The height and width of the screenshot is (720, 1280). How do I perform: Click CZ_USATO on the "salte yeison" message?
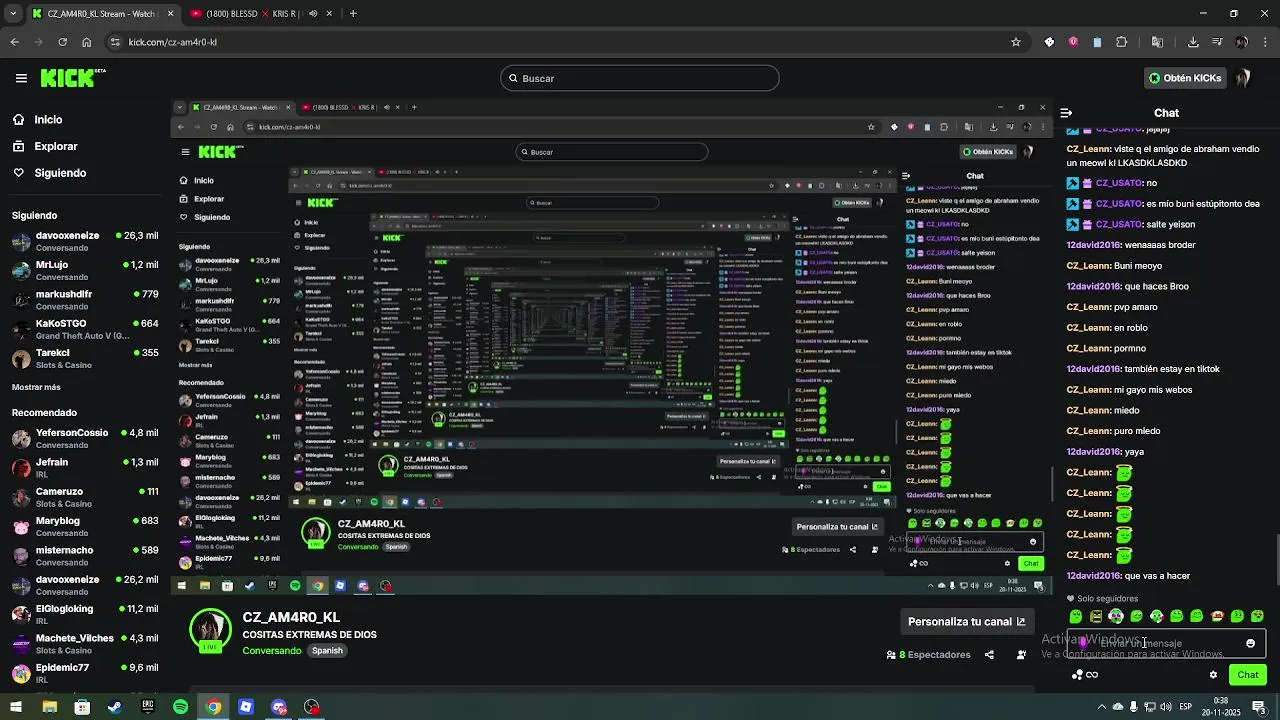[x=1119, y=225]
